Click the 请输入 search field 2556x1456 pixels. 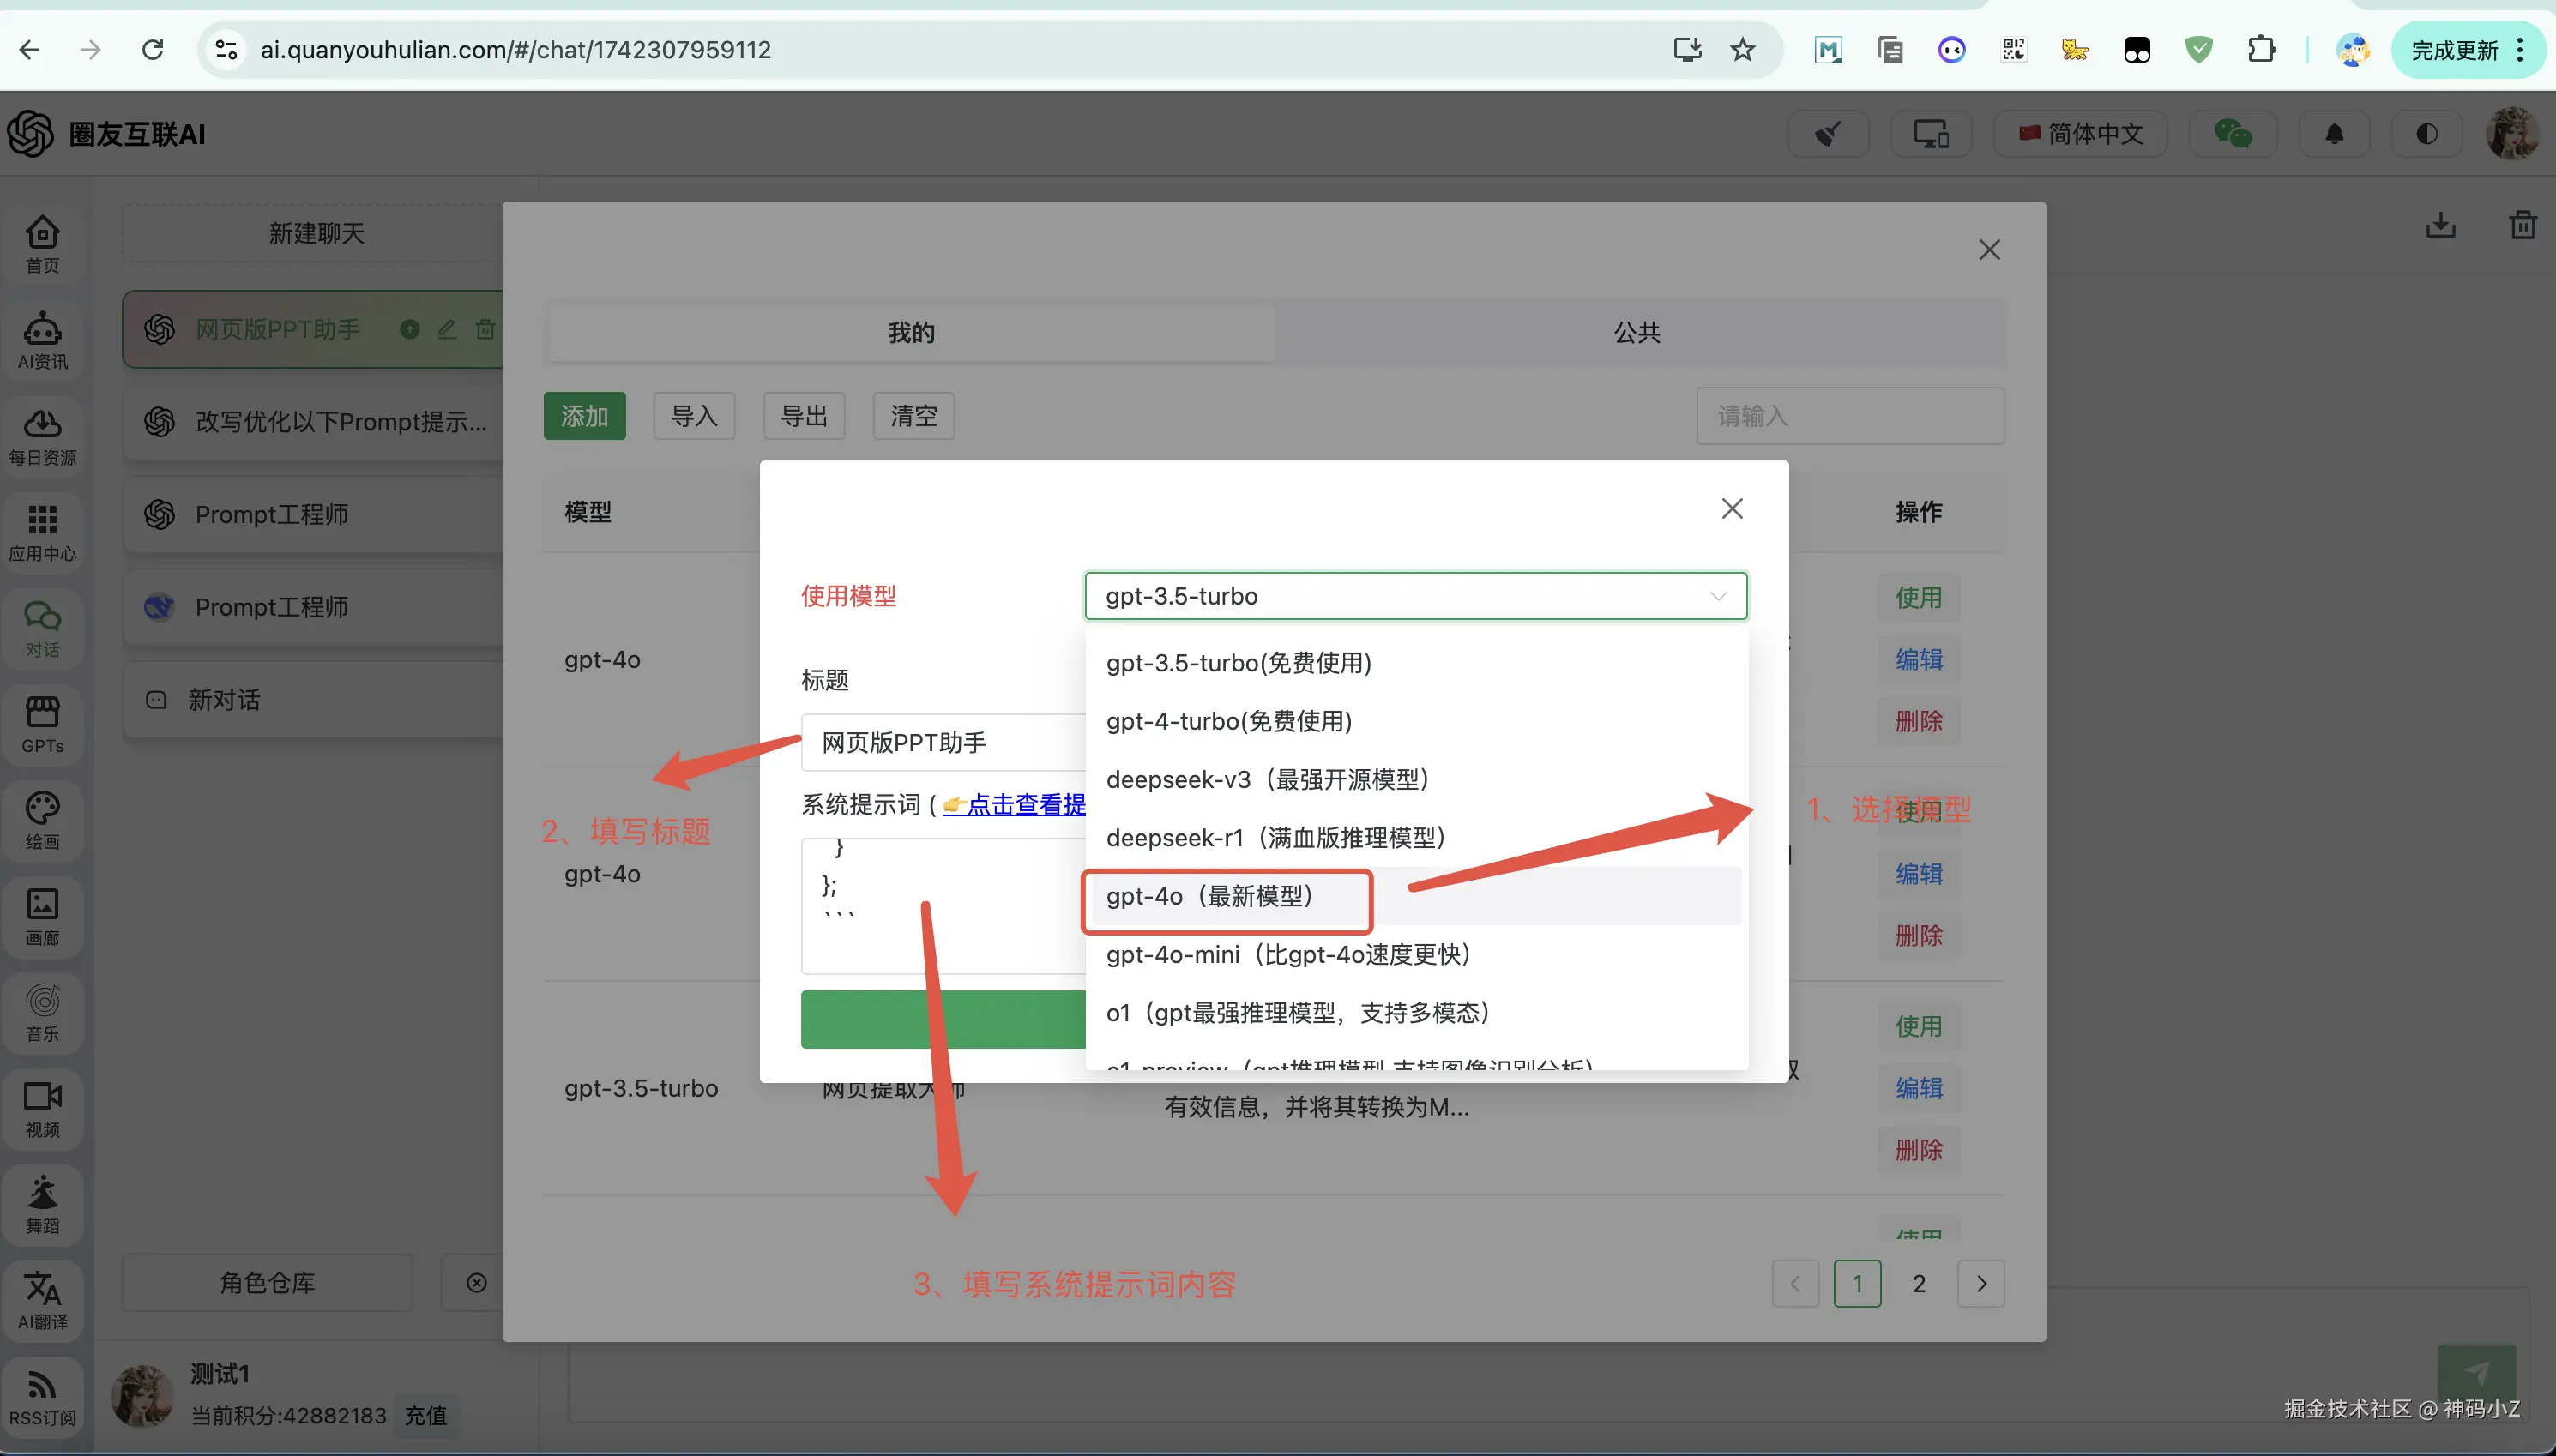[1849, 416]
